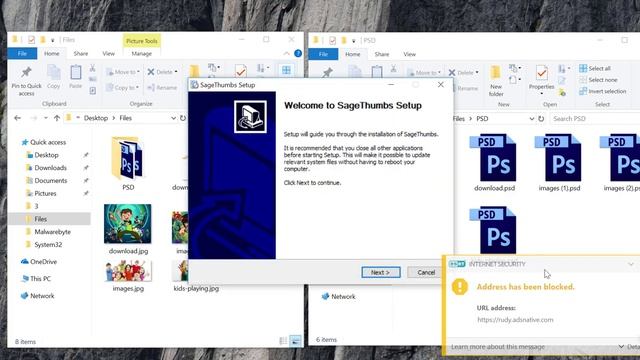Viewport: 640px width, 360px height.
Task: Switch to details view in Files window
Action: click(x=283, y=341)
